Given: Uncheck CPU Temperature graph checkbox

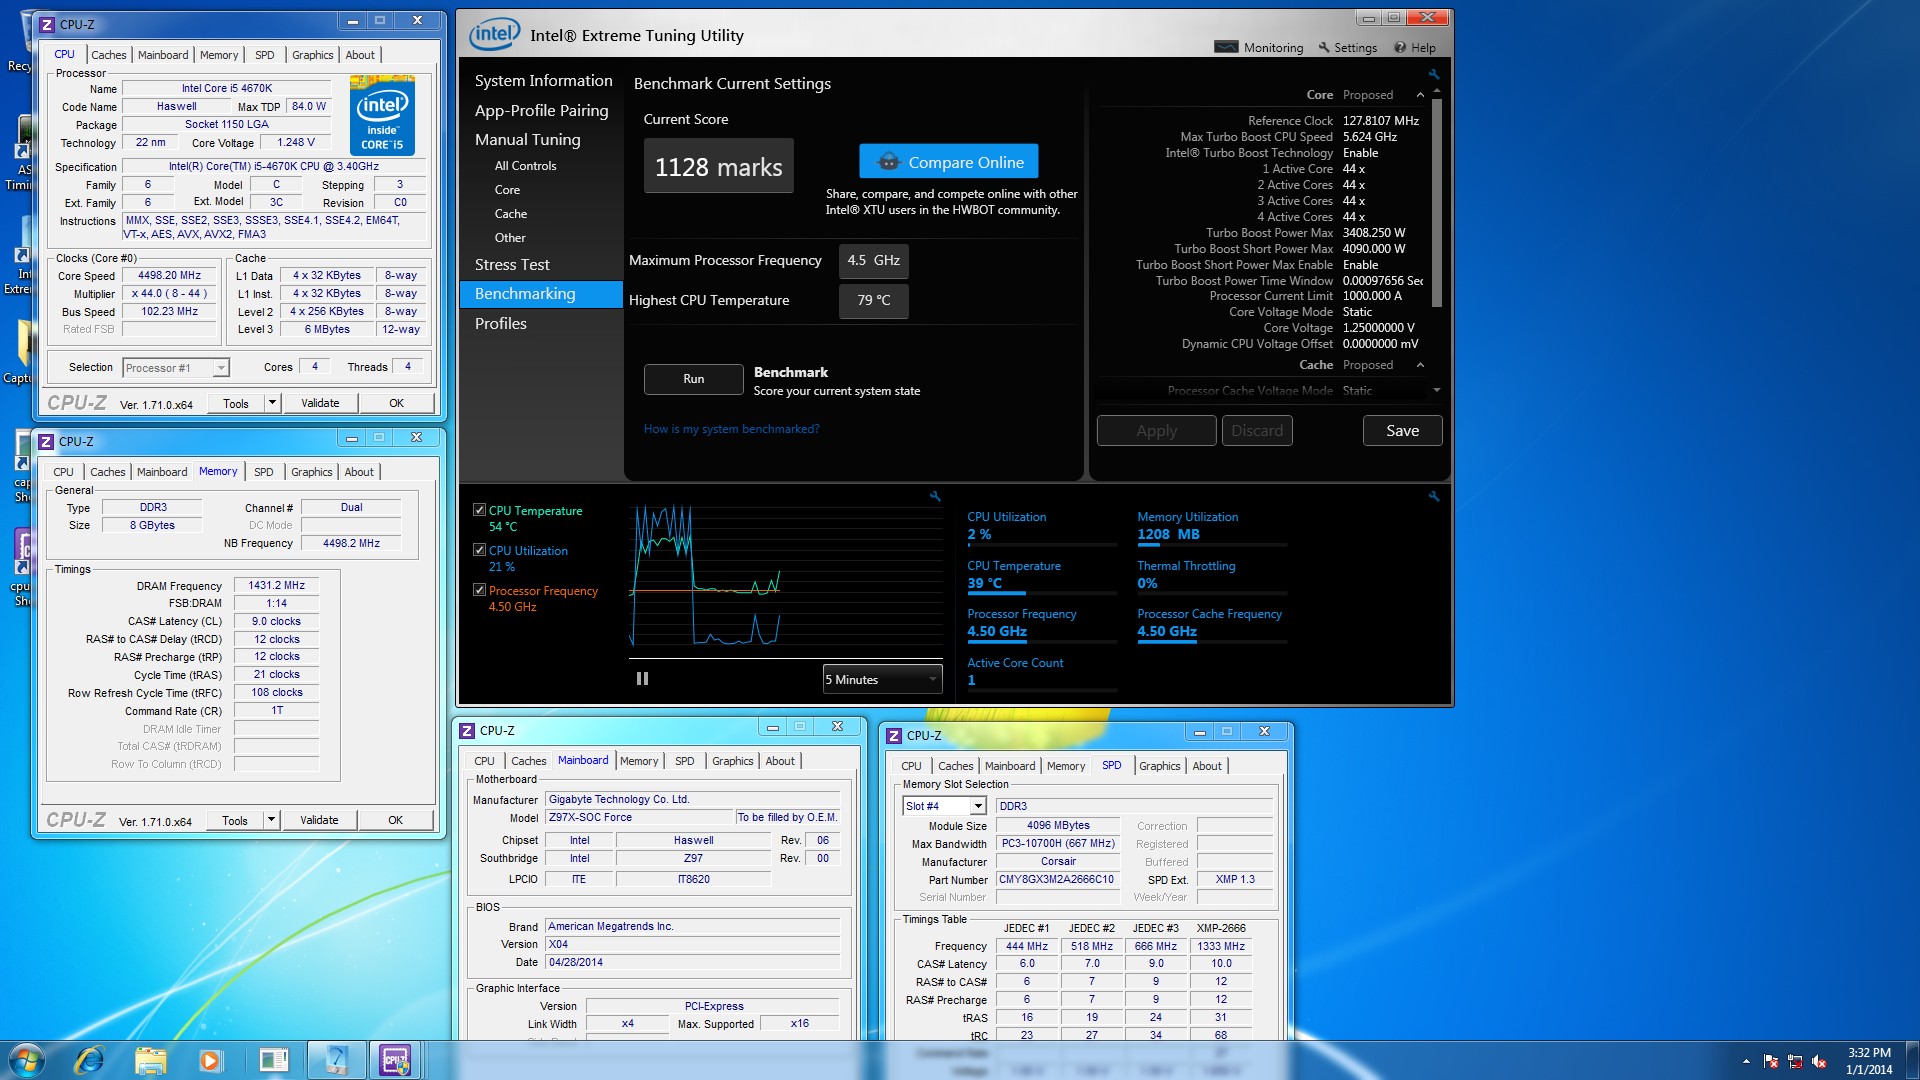Looking at the screenshot, I should click(x=479, y=510).
